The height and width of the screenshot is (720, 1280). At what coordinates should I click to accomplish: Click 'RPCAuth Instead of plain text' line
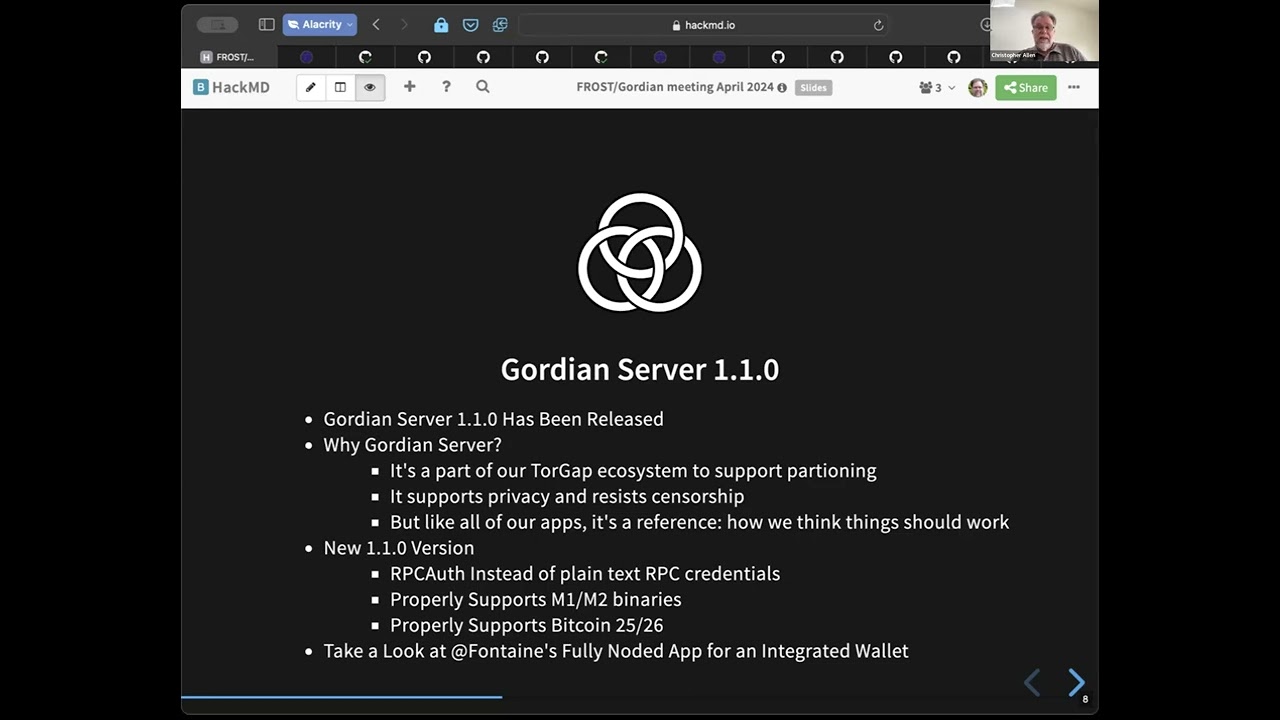(x=585, y=574)
